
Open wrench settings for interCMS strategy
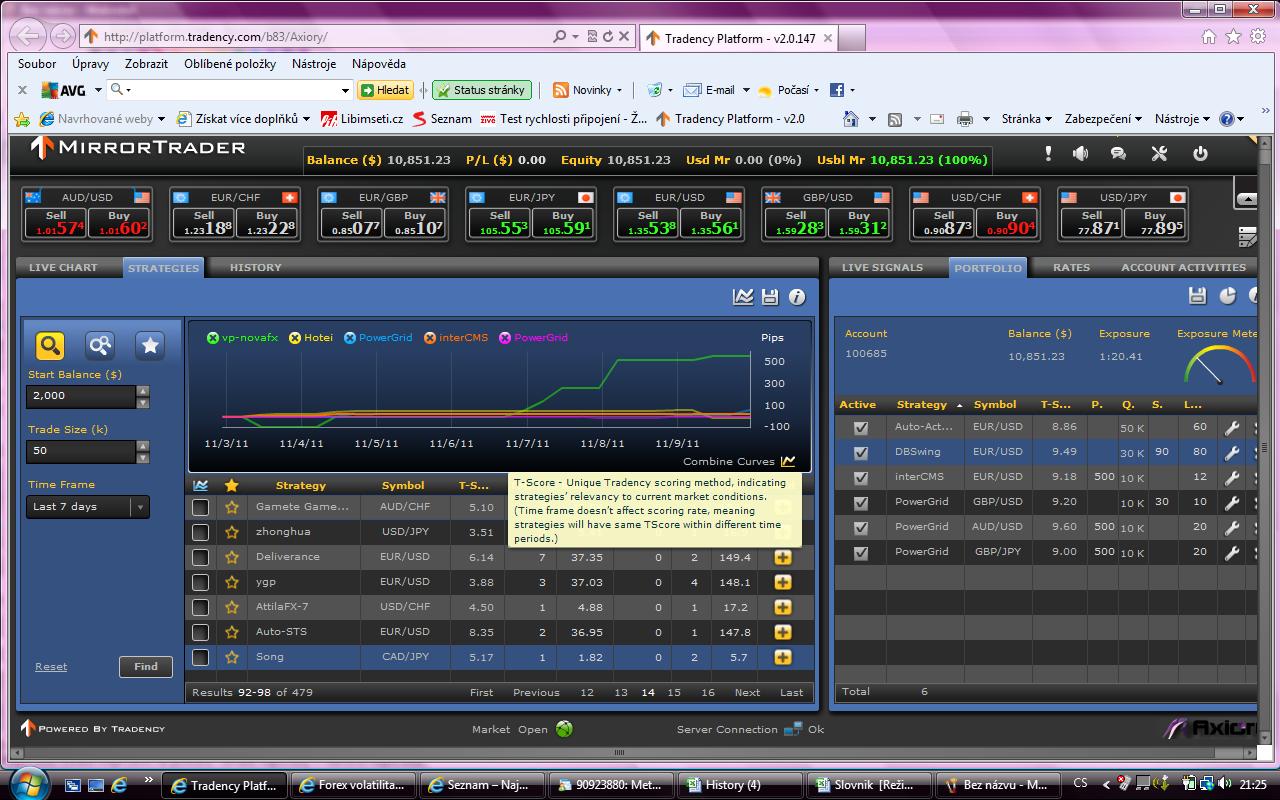(1232, 477)
